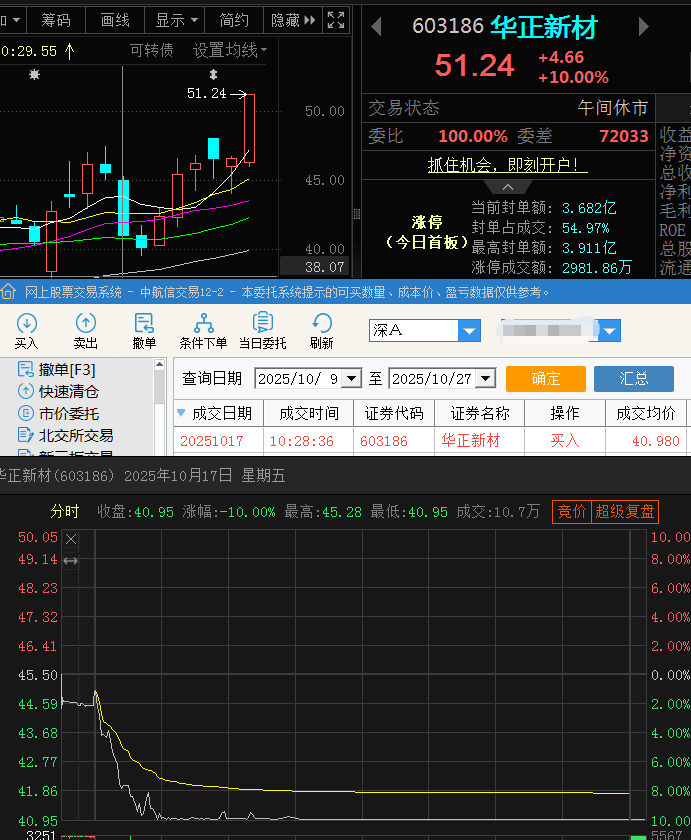Go to previous stock with left arrow

(x=377, y=26)
